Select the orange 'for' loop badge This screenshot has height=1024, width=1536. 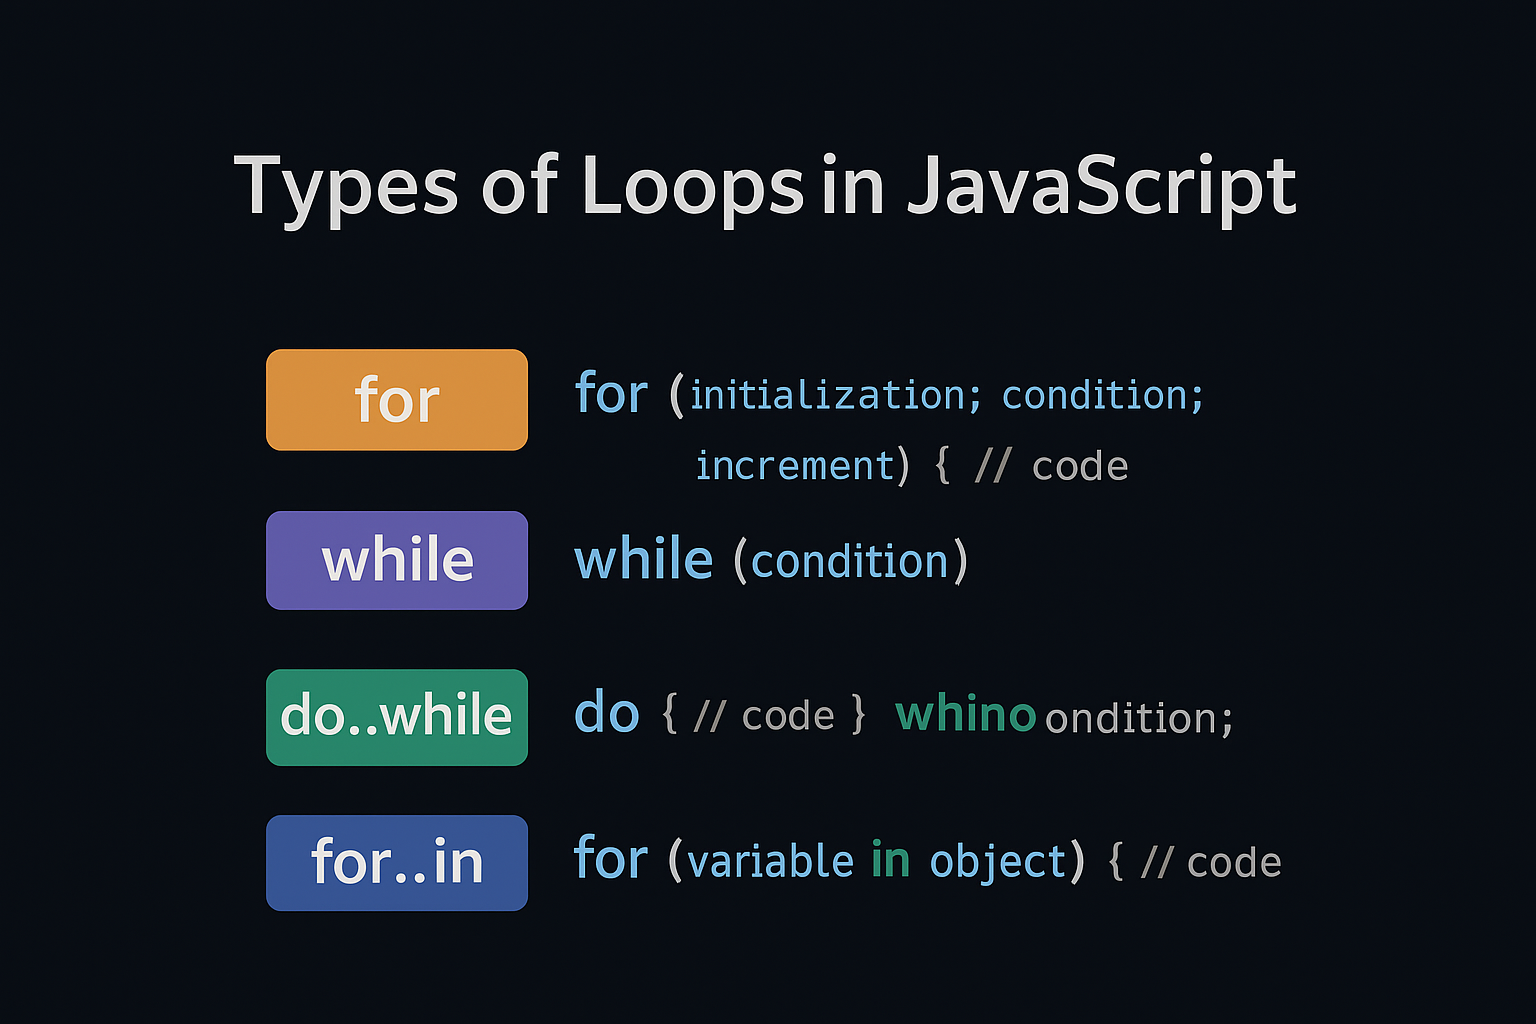tap(396, 399)
